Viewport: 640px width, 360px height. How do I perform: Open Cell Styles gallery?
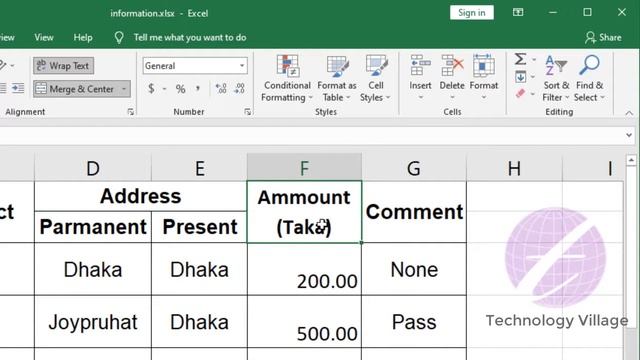coord(376,79)
